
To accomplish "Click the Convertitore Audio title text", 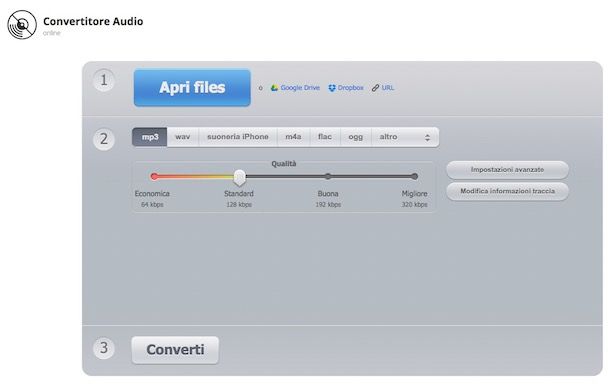I will pyautogui.click(x=93, y=21).
